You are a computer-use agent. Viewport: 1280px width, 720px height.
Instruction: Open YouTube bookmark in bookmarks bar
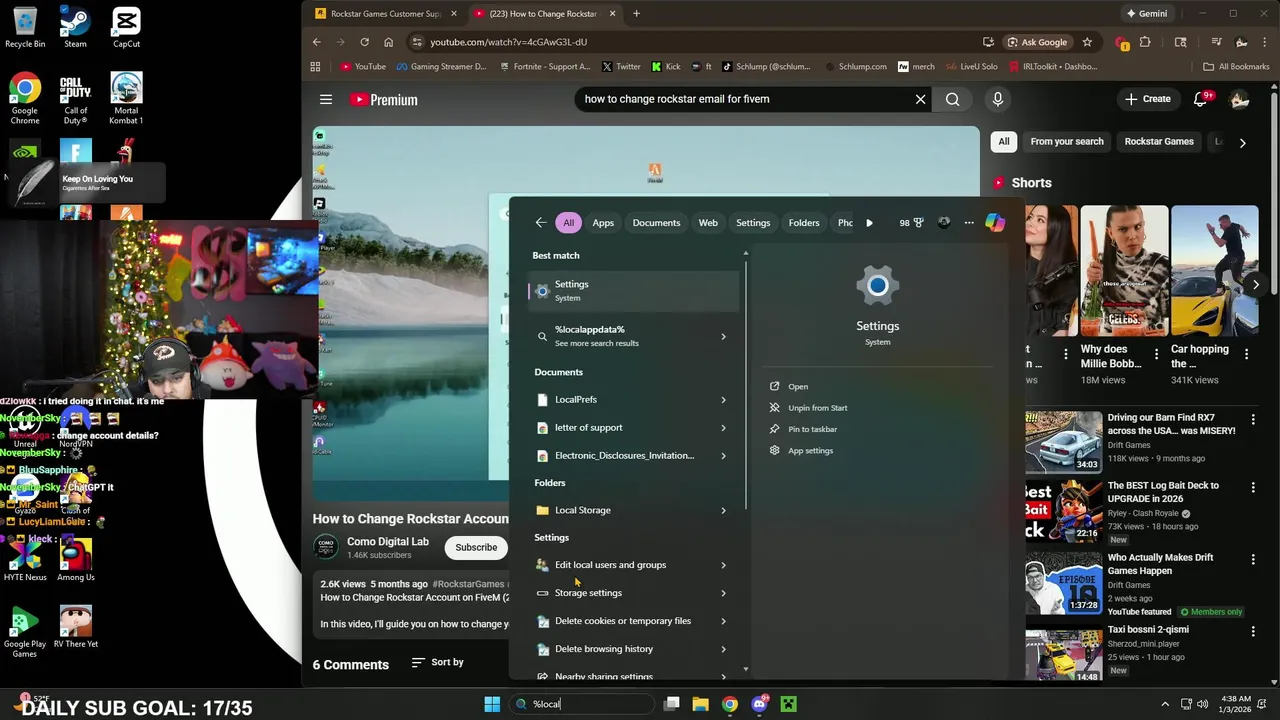click(x=363, y=67)
